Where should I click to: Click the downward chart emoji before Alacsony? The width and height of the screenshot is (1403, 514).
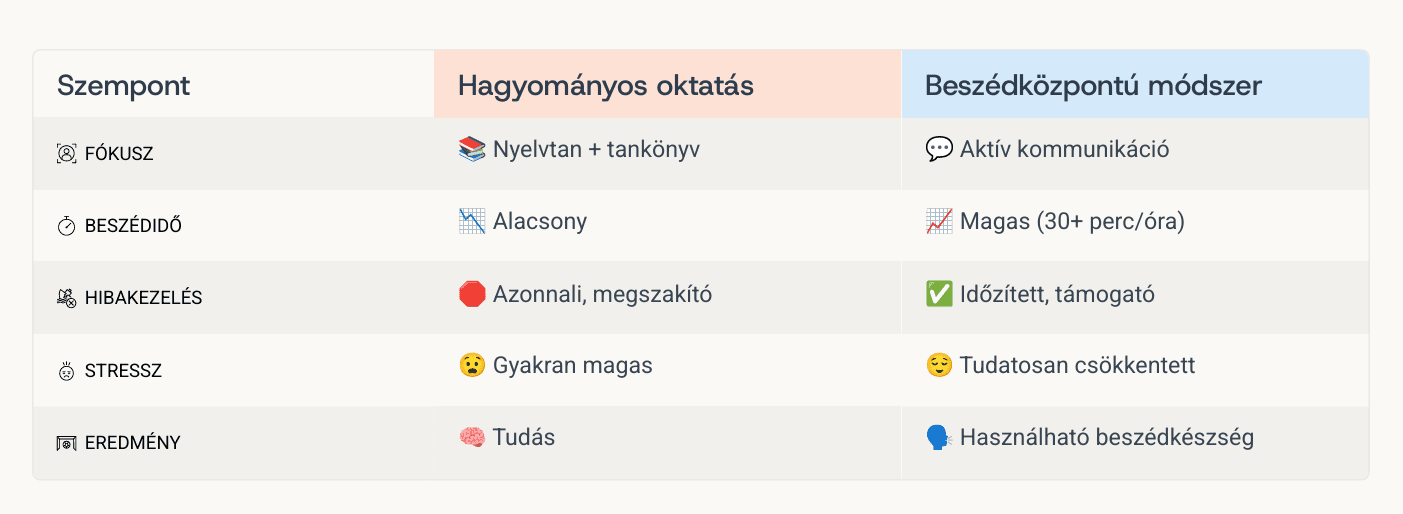coord(471,222)
